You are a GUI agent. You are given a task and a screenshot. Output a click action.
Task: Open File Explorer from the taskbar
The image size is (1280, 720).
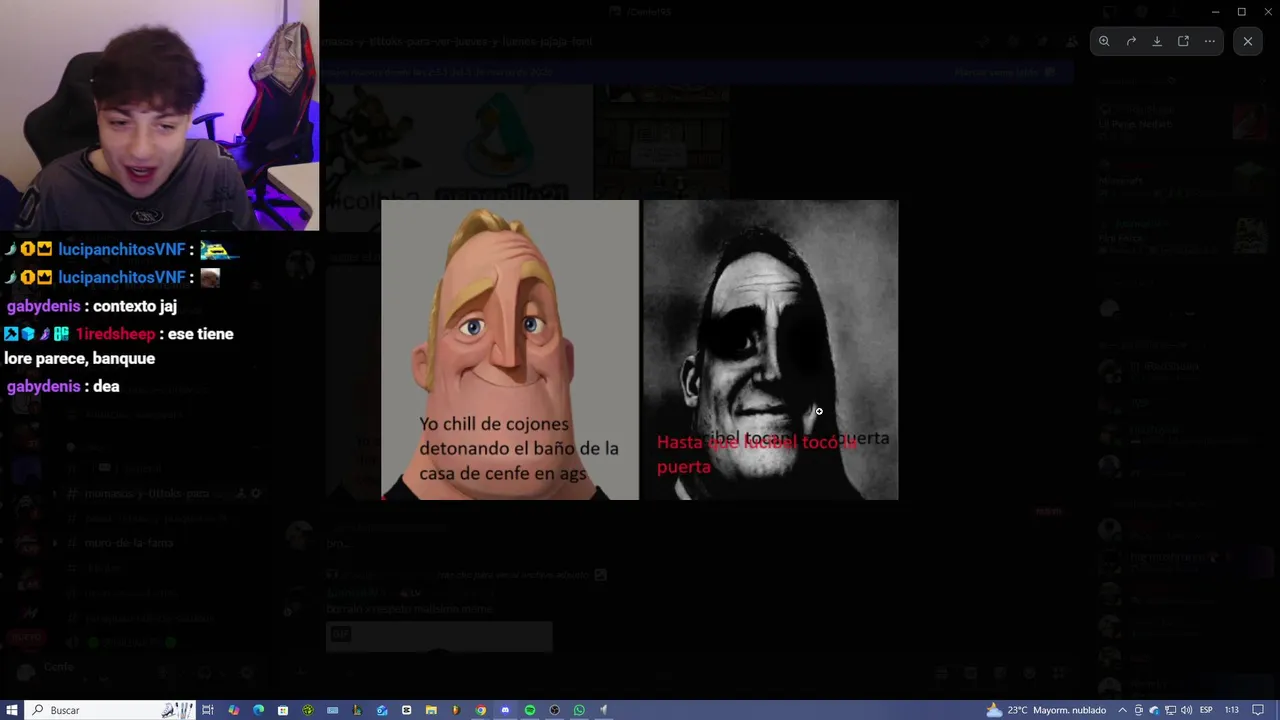pyautogui.click(x=431, y=710)
